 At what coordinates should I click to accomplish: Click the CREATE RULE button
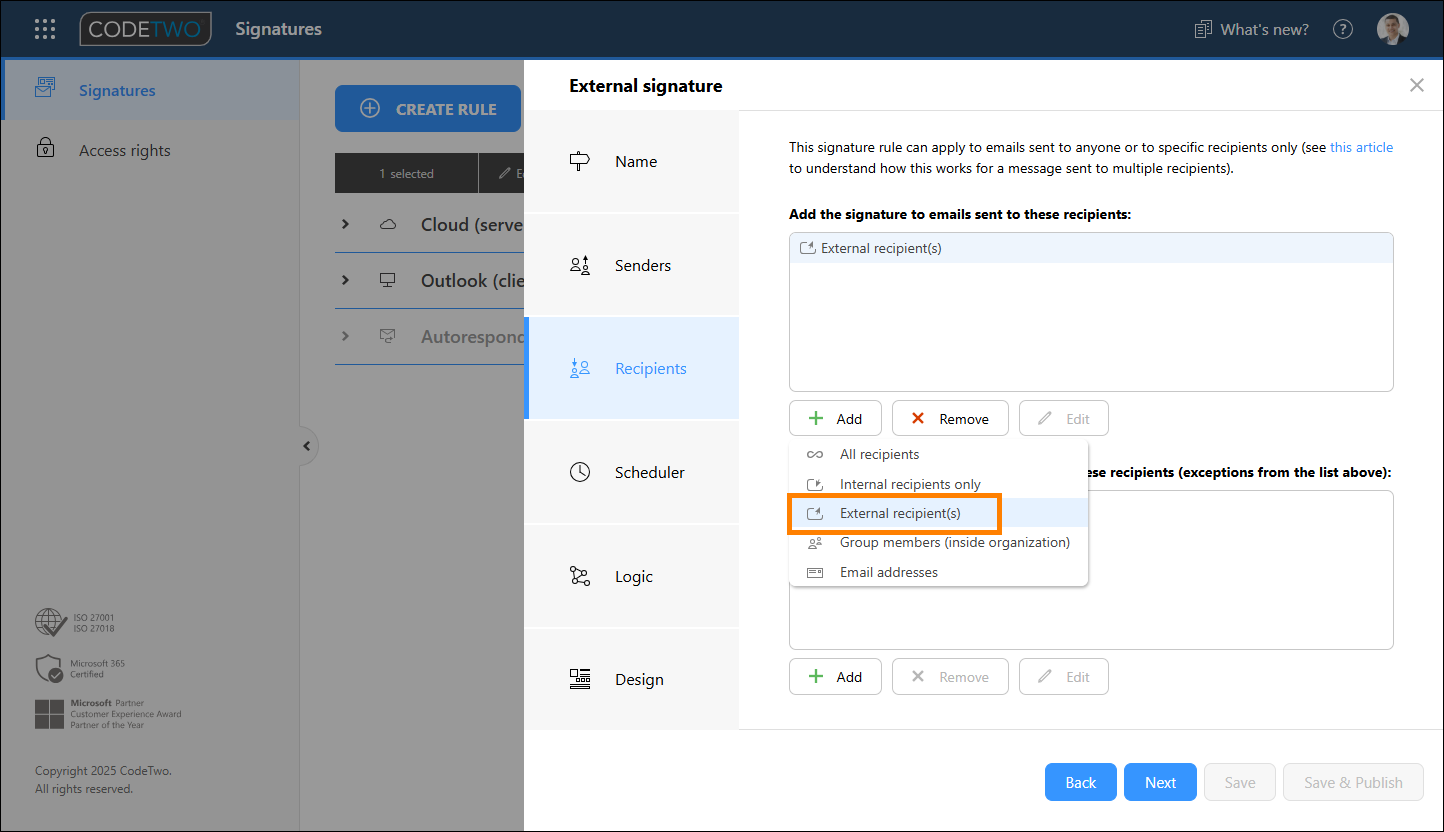(428, 109)
